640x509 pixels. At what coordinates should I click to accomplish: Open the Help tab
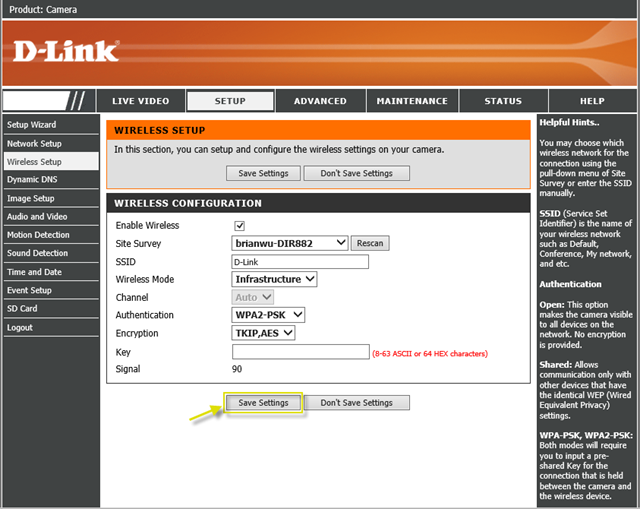click(x=592, y=101)
